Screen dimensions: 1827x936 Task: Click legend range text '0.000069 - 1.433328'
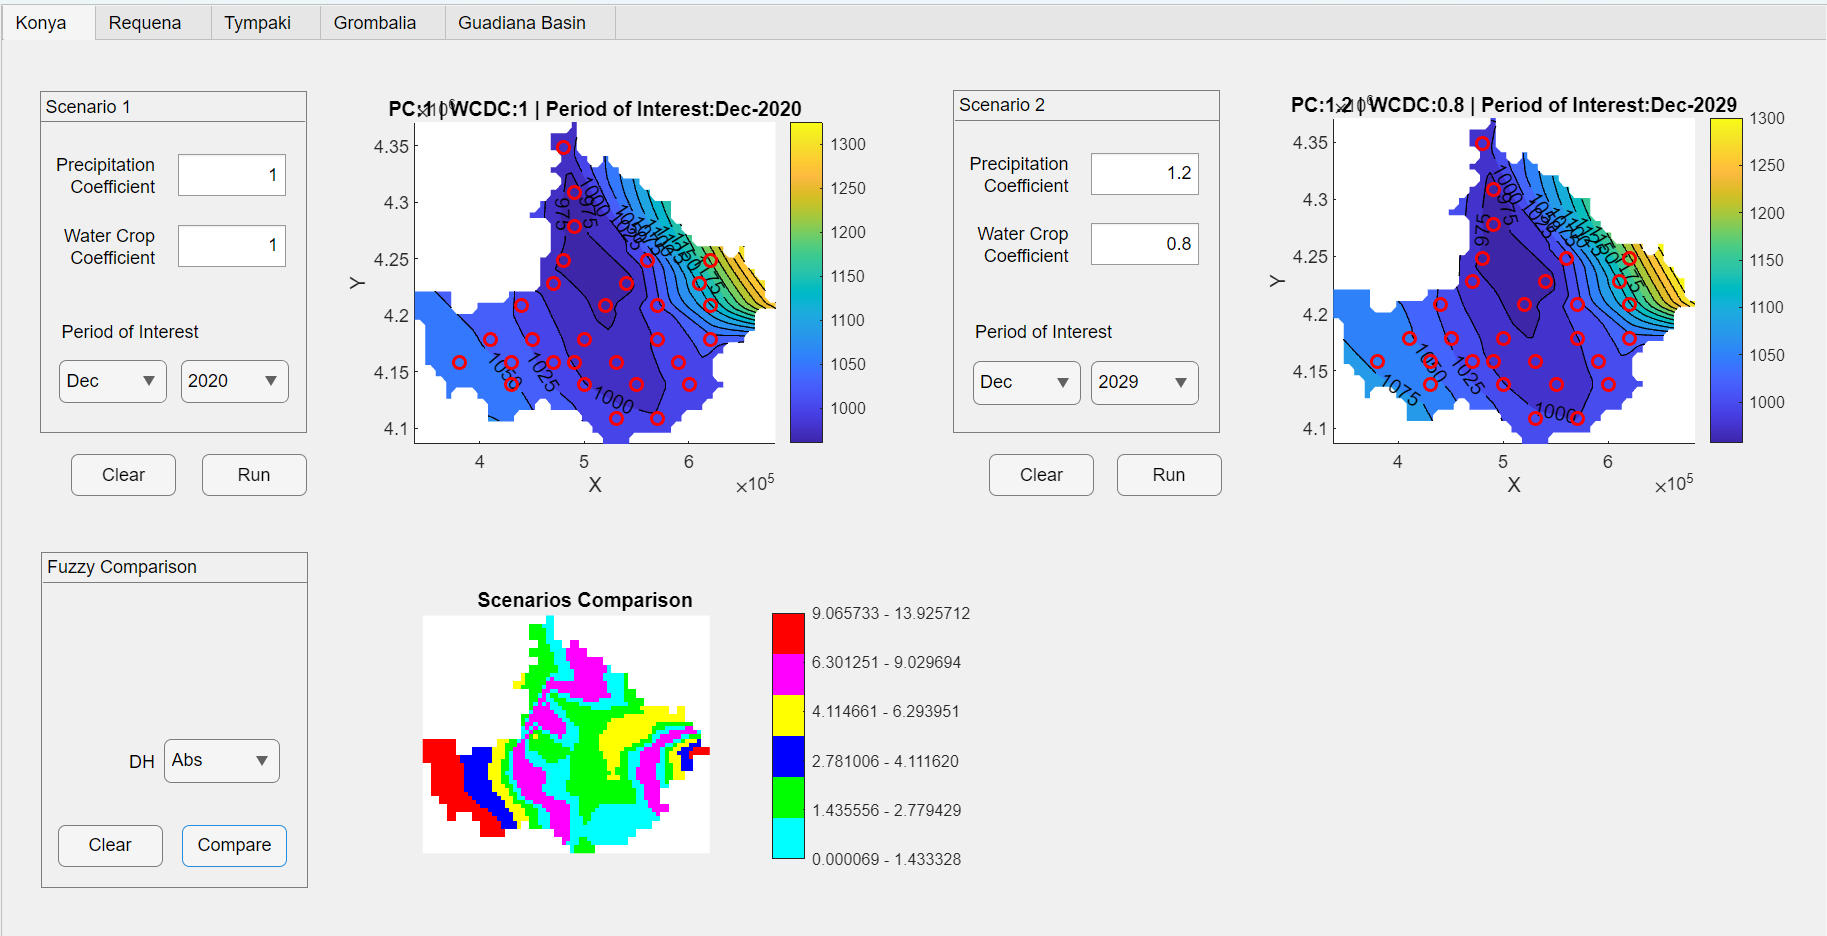coord(887,859)
